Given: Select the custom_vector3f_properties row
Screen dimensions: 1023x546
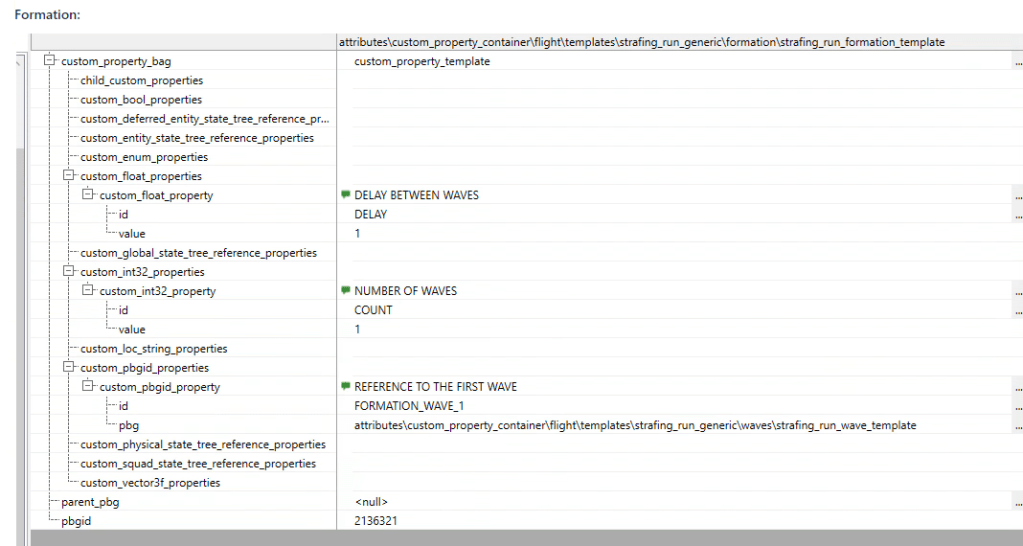Looking at the screenshot, I should pos(150,483).
